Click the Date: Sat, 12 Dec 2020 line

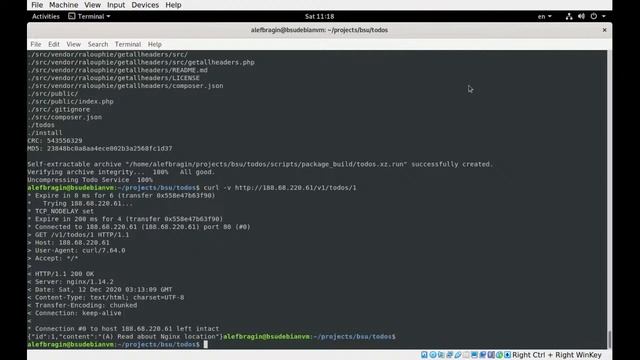coord(100,289)
